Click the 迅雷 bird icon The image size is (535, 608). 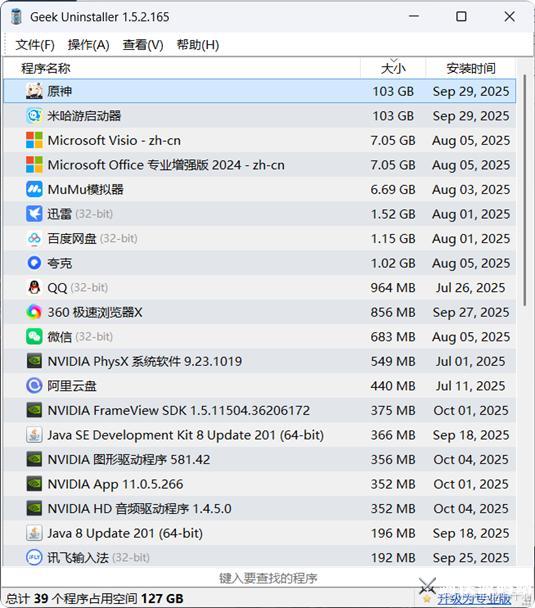point(34,214)
